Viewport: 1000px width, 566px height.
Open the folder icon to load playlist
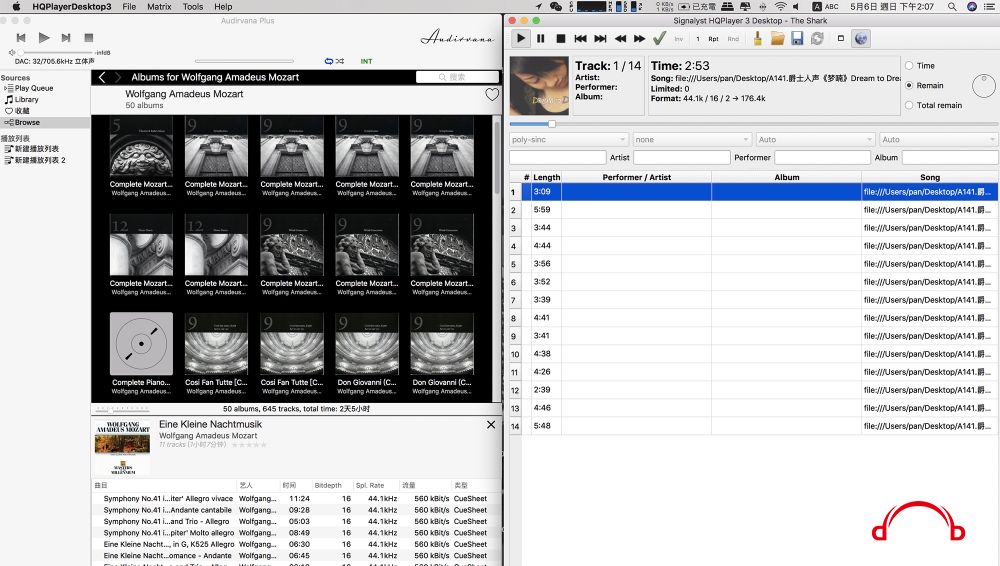coord(777,39)
